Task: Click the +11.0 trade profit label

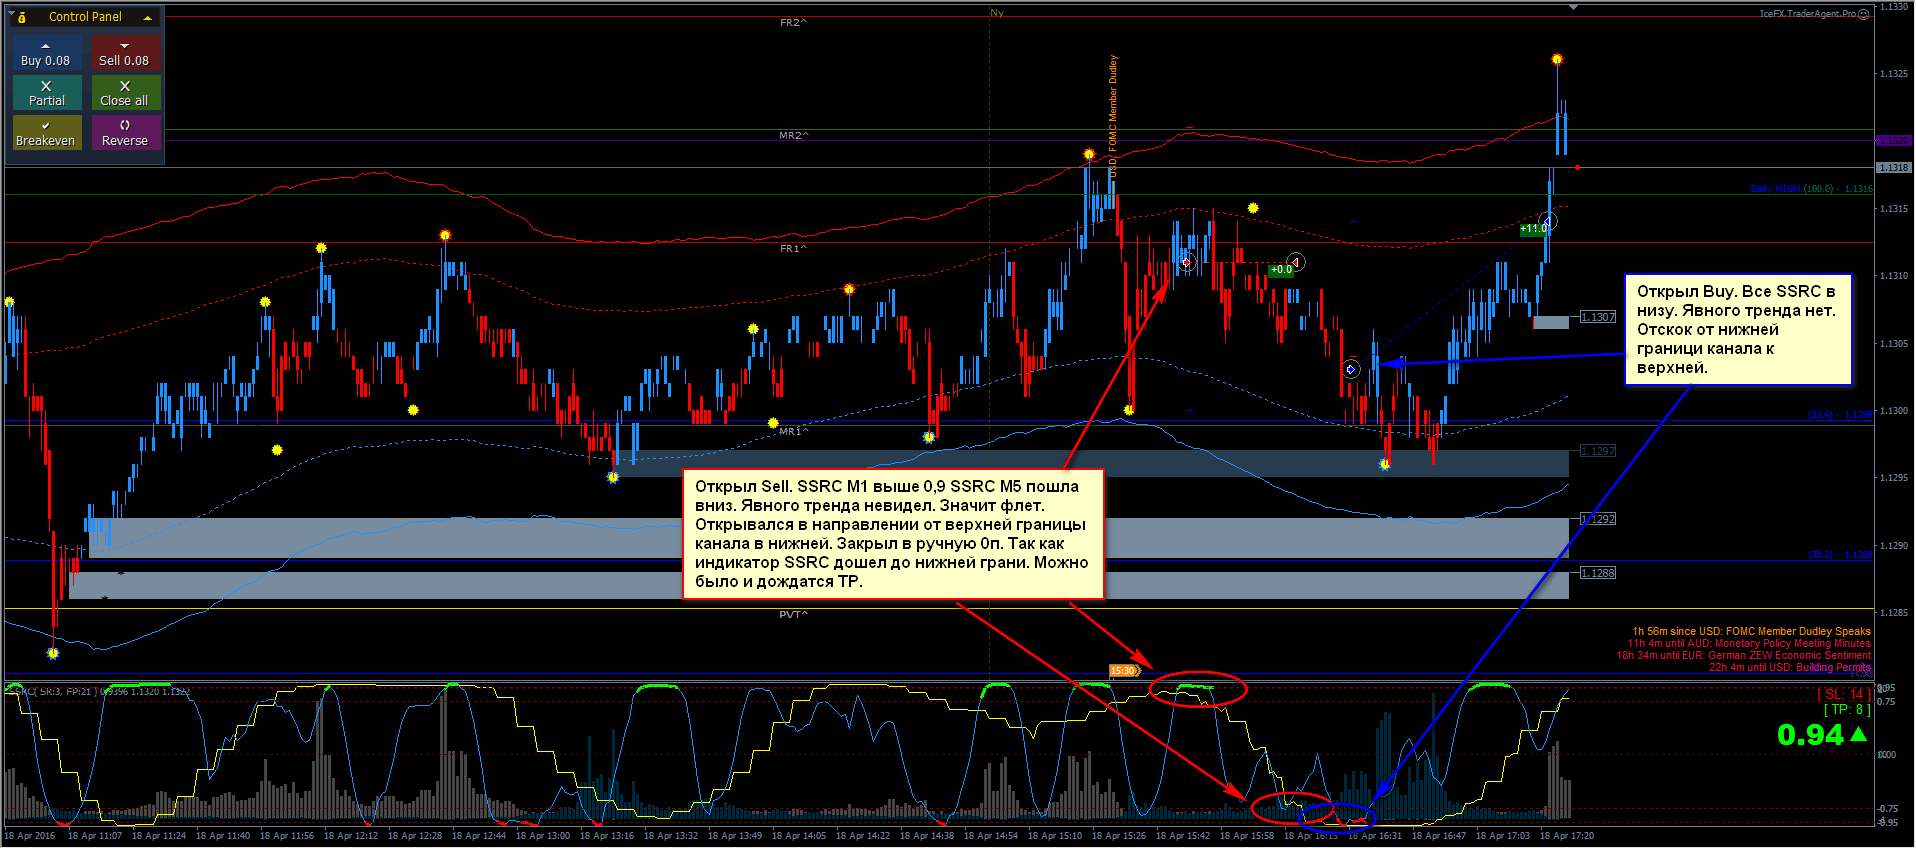Action: [1533, 229]
